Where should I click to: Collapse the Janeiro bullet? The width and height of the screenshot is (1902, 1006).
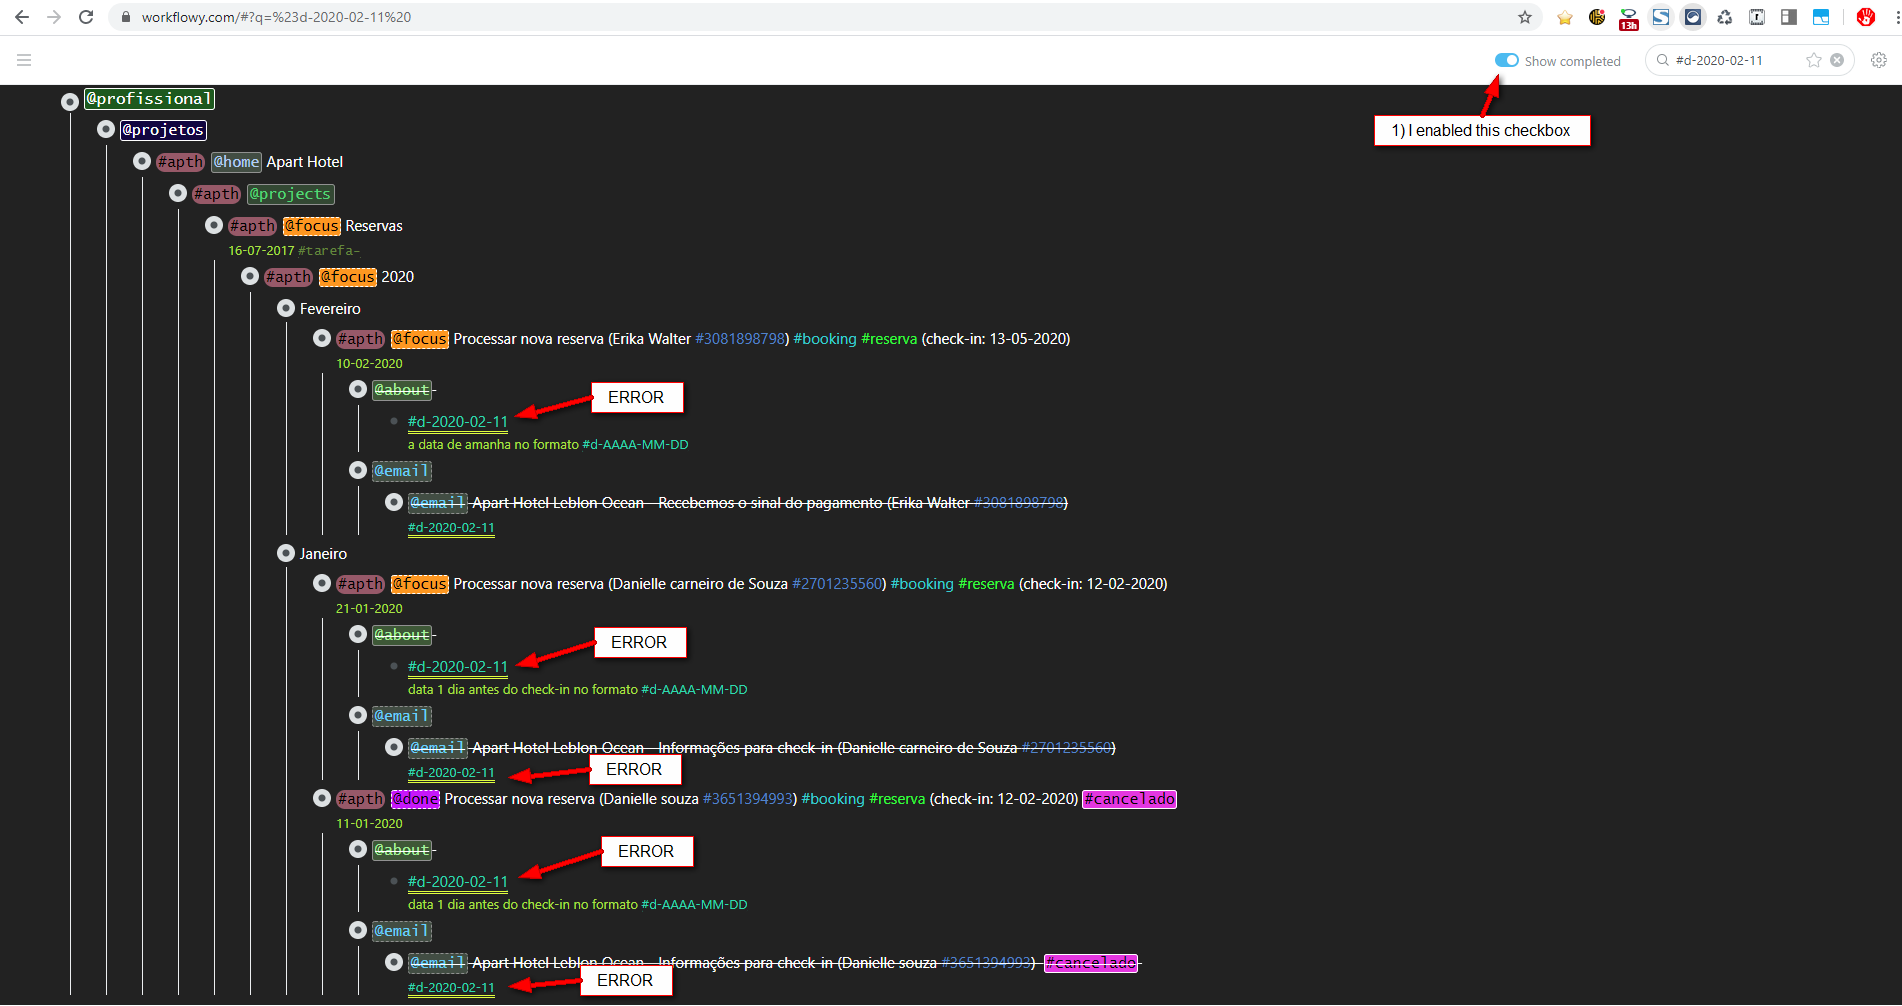(x=286, y=554)
